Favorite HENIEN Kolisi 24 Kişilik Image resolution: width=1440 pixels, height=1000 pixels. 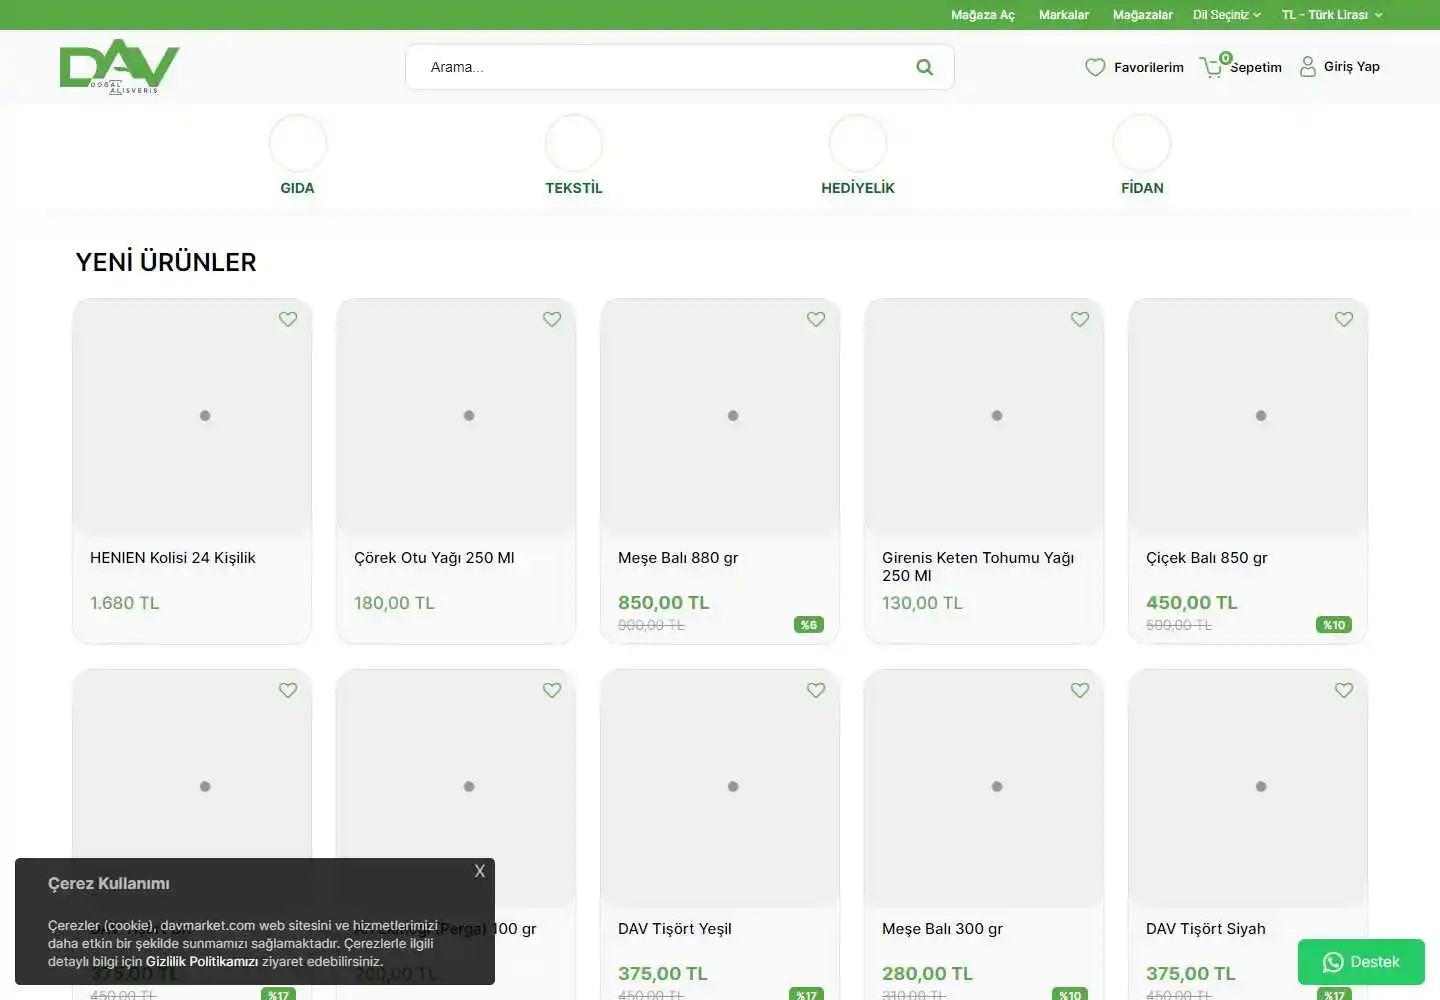click(x=288, y=319)
